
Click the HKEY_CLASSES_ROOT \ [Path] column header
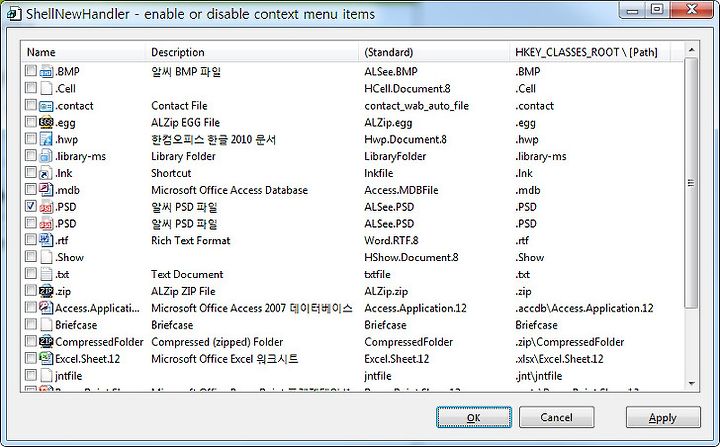[x=590, y=52]
